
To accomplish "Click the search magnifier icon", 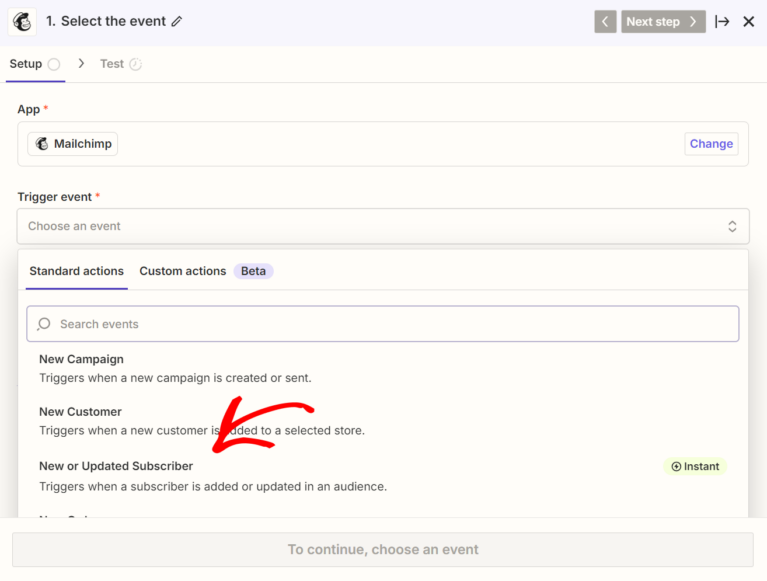I will click(44, 324).
